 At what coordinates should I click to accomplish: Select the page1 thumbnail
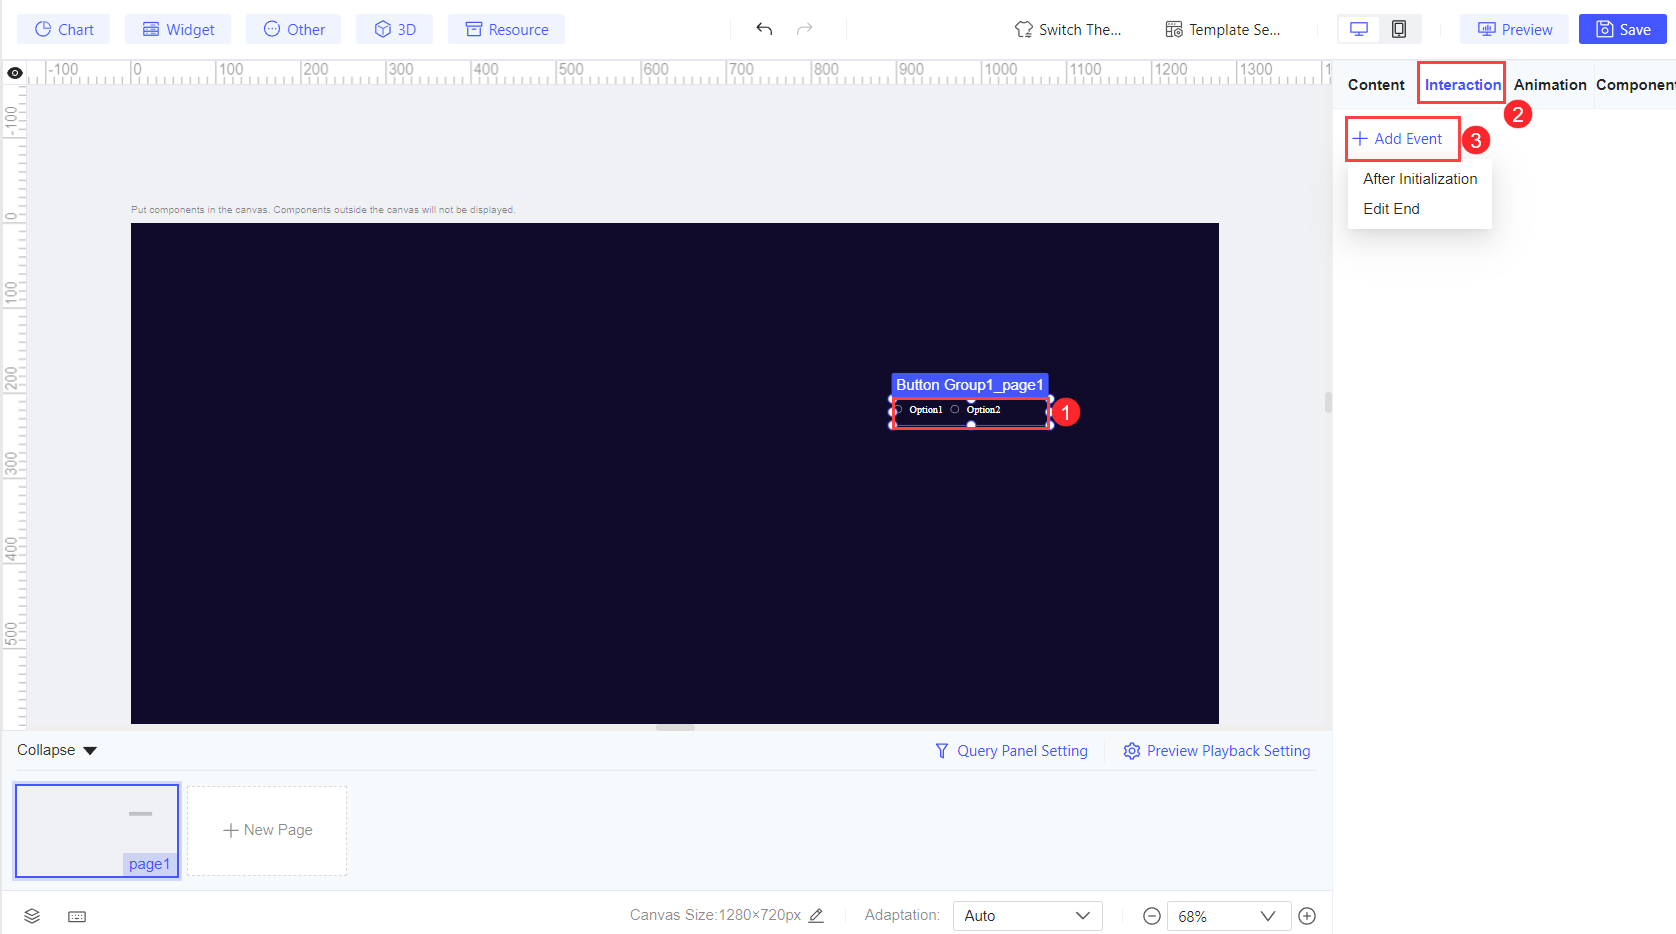[x=97, y=831]
